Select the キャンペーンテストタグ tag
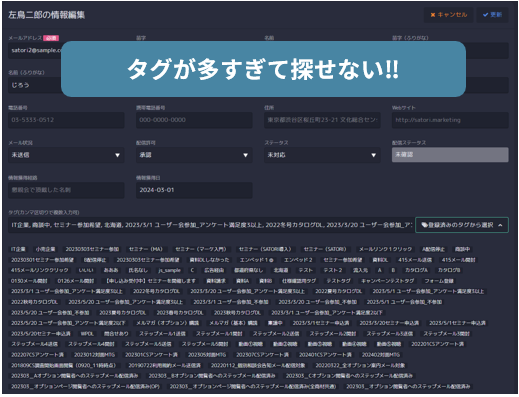Screen dimensions: 519x397 click(x=388, y=281)
